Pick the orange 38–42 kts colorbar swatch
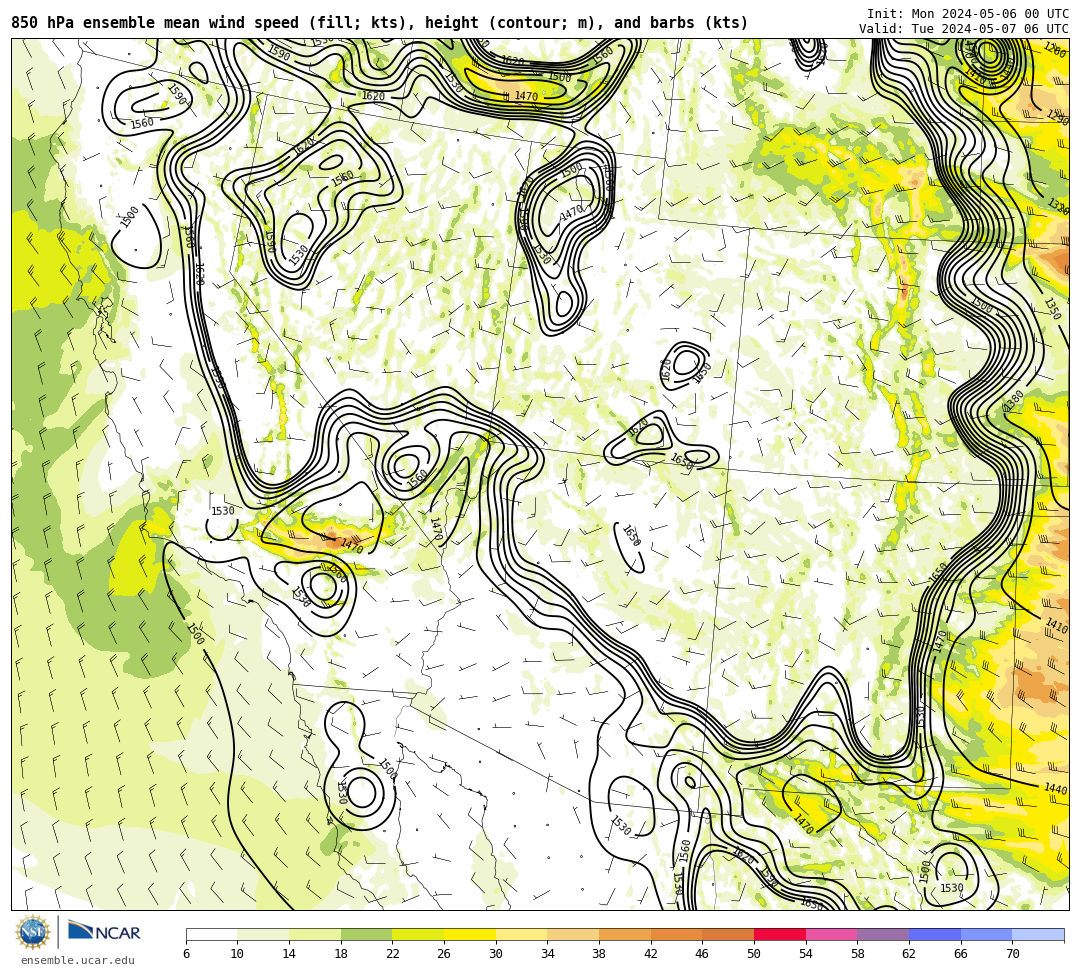Viewport: 1080px width, 973px height. click(625, 934)
